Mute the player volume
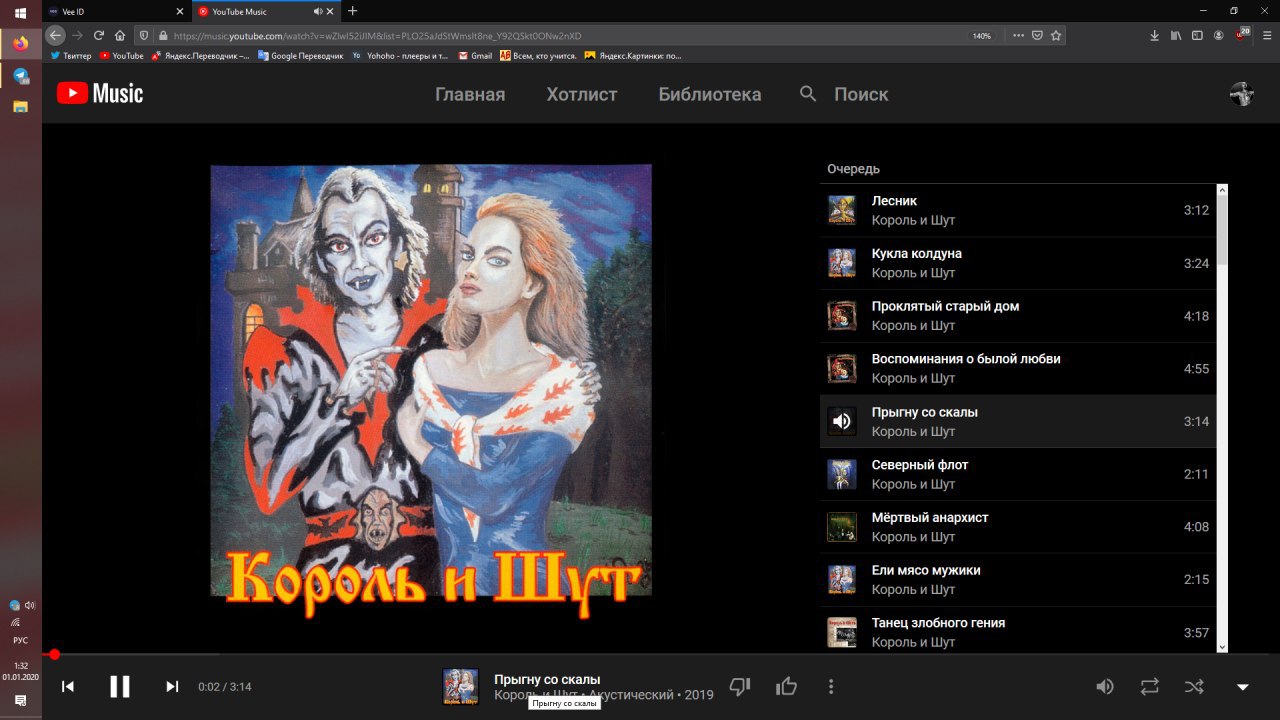The width and height of the screenshot is (1280, 720). [1105, 686]
